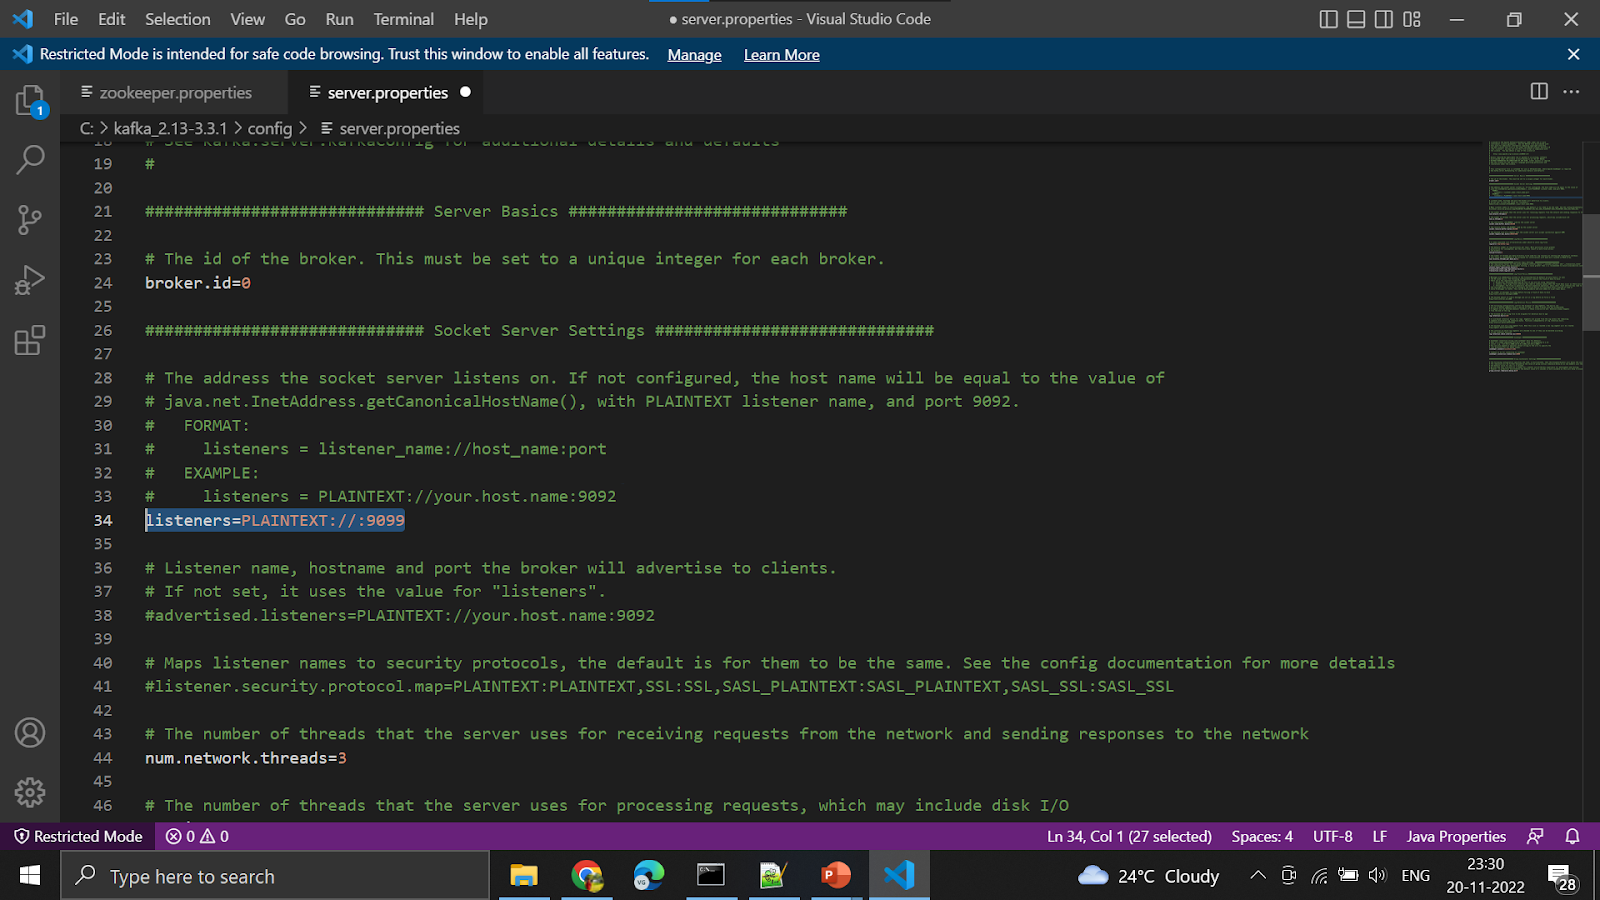Open the notifications bell in status bar
The width and height of the screenshot is (1600, 900).
pos(1572,836)
